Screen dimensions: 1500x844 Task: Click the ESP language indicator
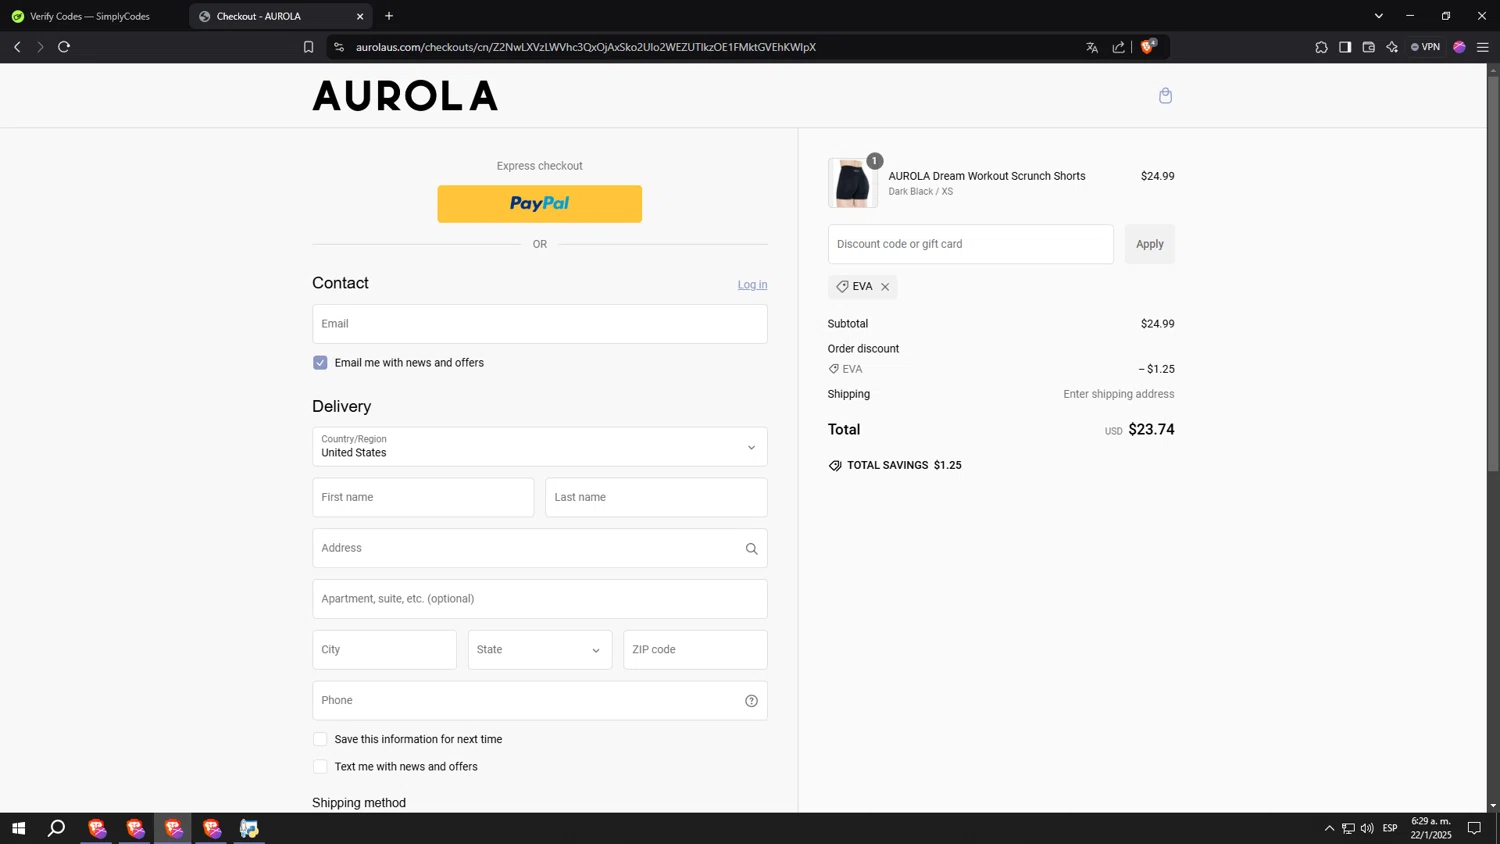click(1390, 828)
